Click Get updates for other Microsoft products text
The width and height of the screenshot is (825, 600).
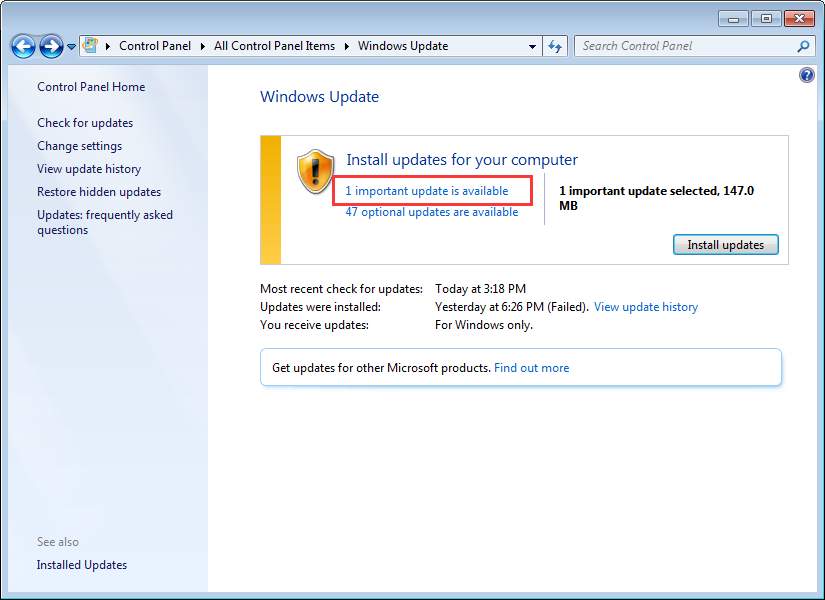381,368
